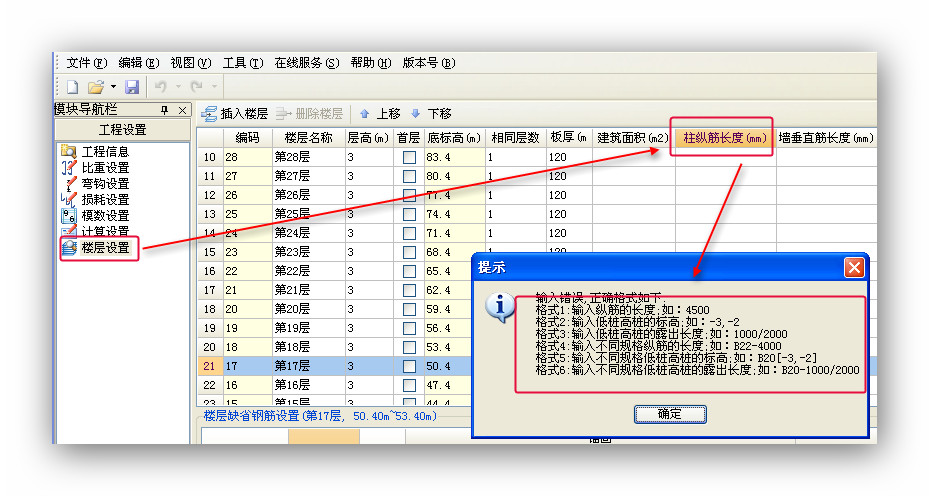Click the 底标高(m) column header

[454, 138]
